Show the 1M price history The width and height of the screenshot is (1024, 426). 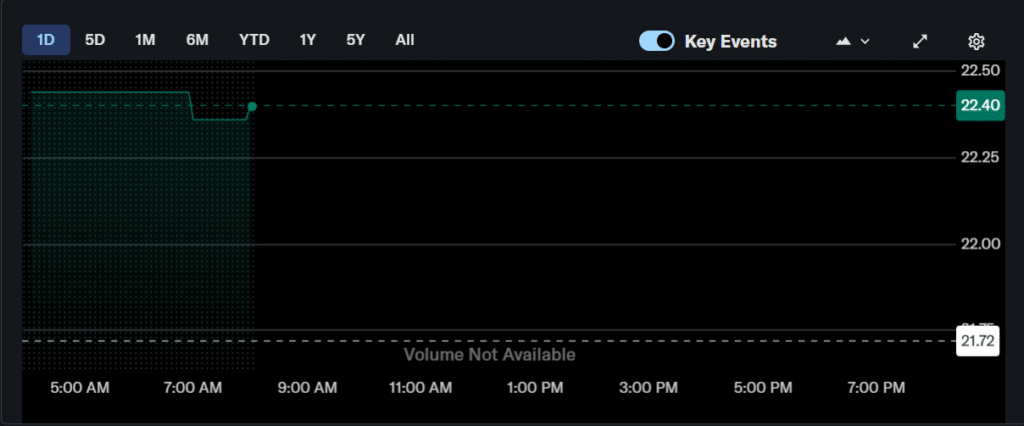(145, 40)
